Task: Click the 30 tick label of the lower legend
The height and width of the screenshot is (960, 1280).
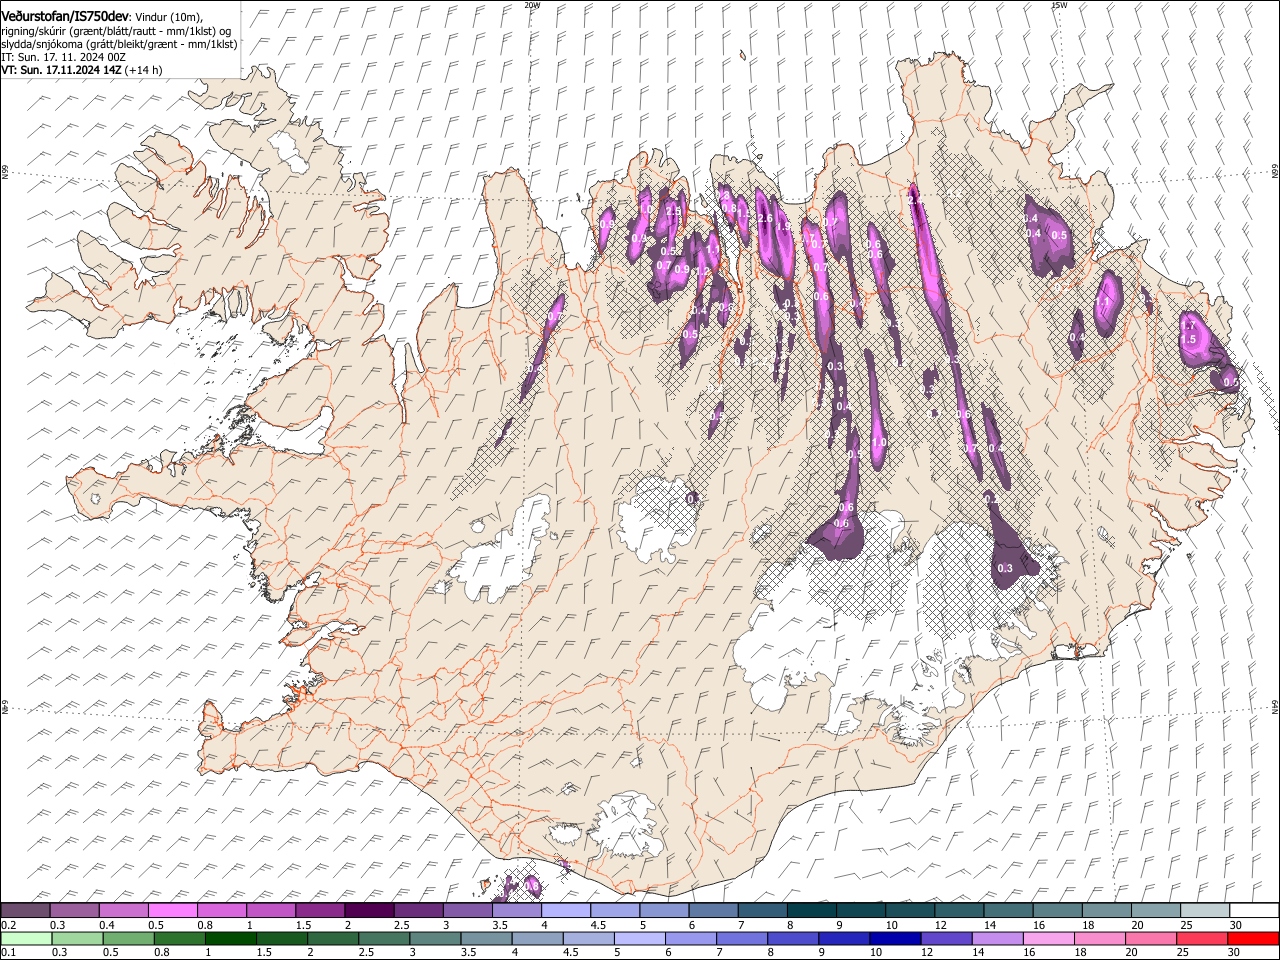Action: click(x=1233, y=953)
